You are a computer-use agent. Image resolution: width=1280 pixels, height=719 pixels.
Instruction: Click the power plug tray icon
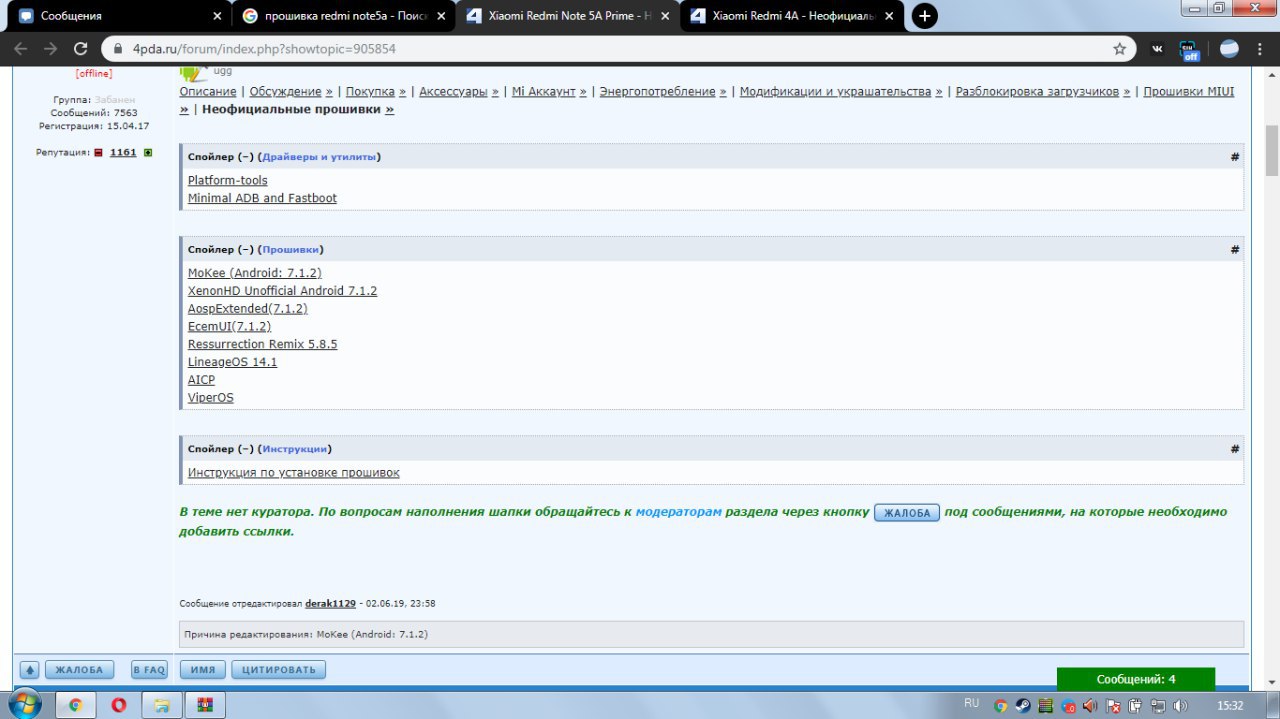(1133, 706)
